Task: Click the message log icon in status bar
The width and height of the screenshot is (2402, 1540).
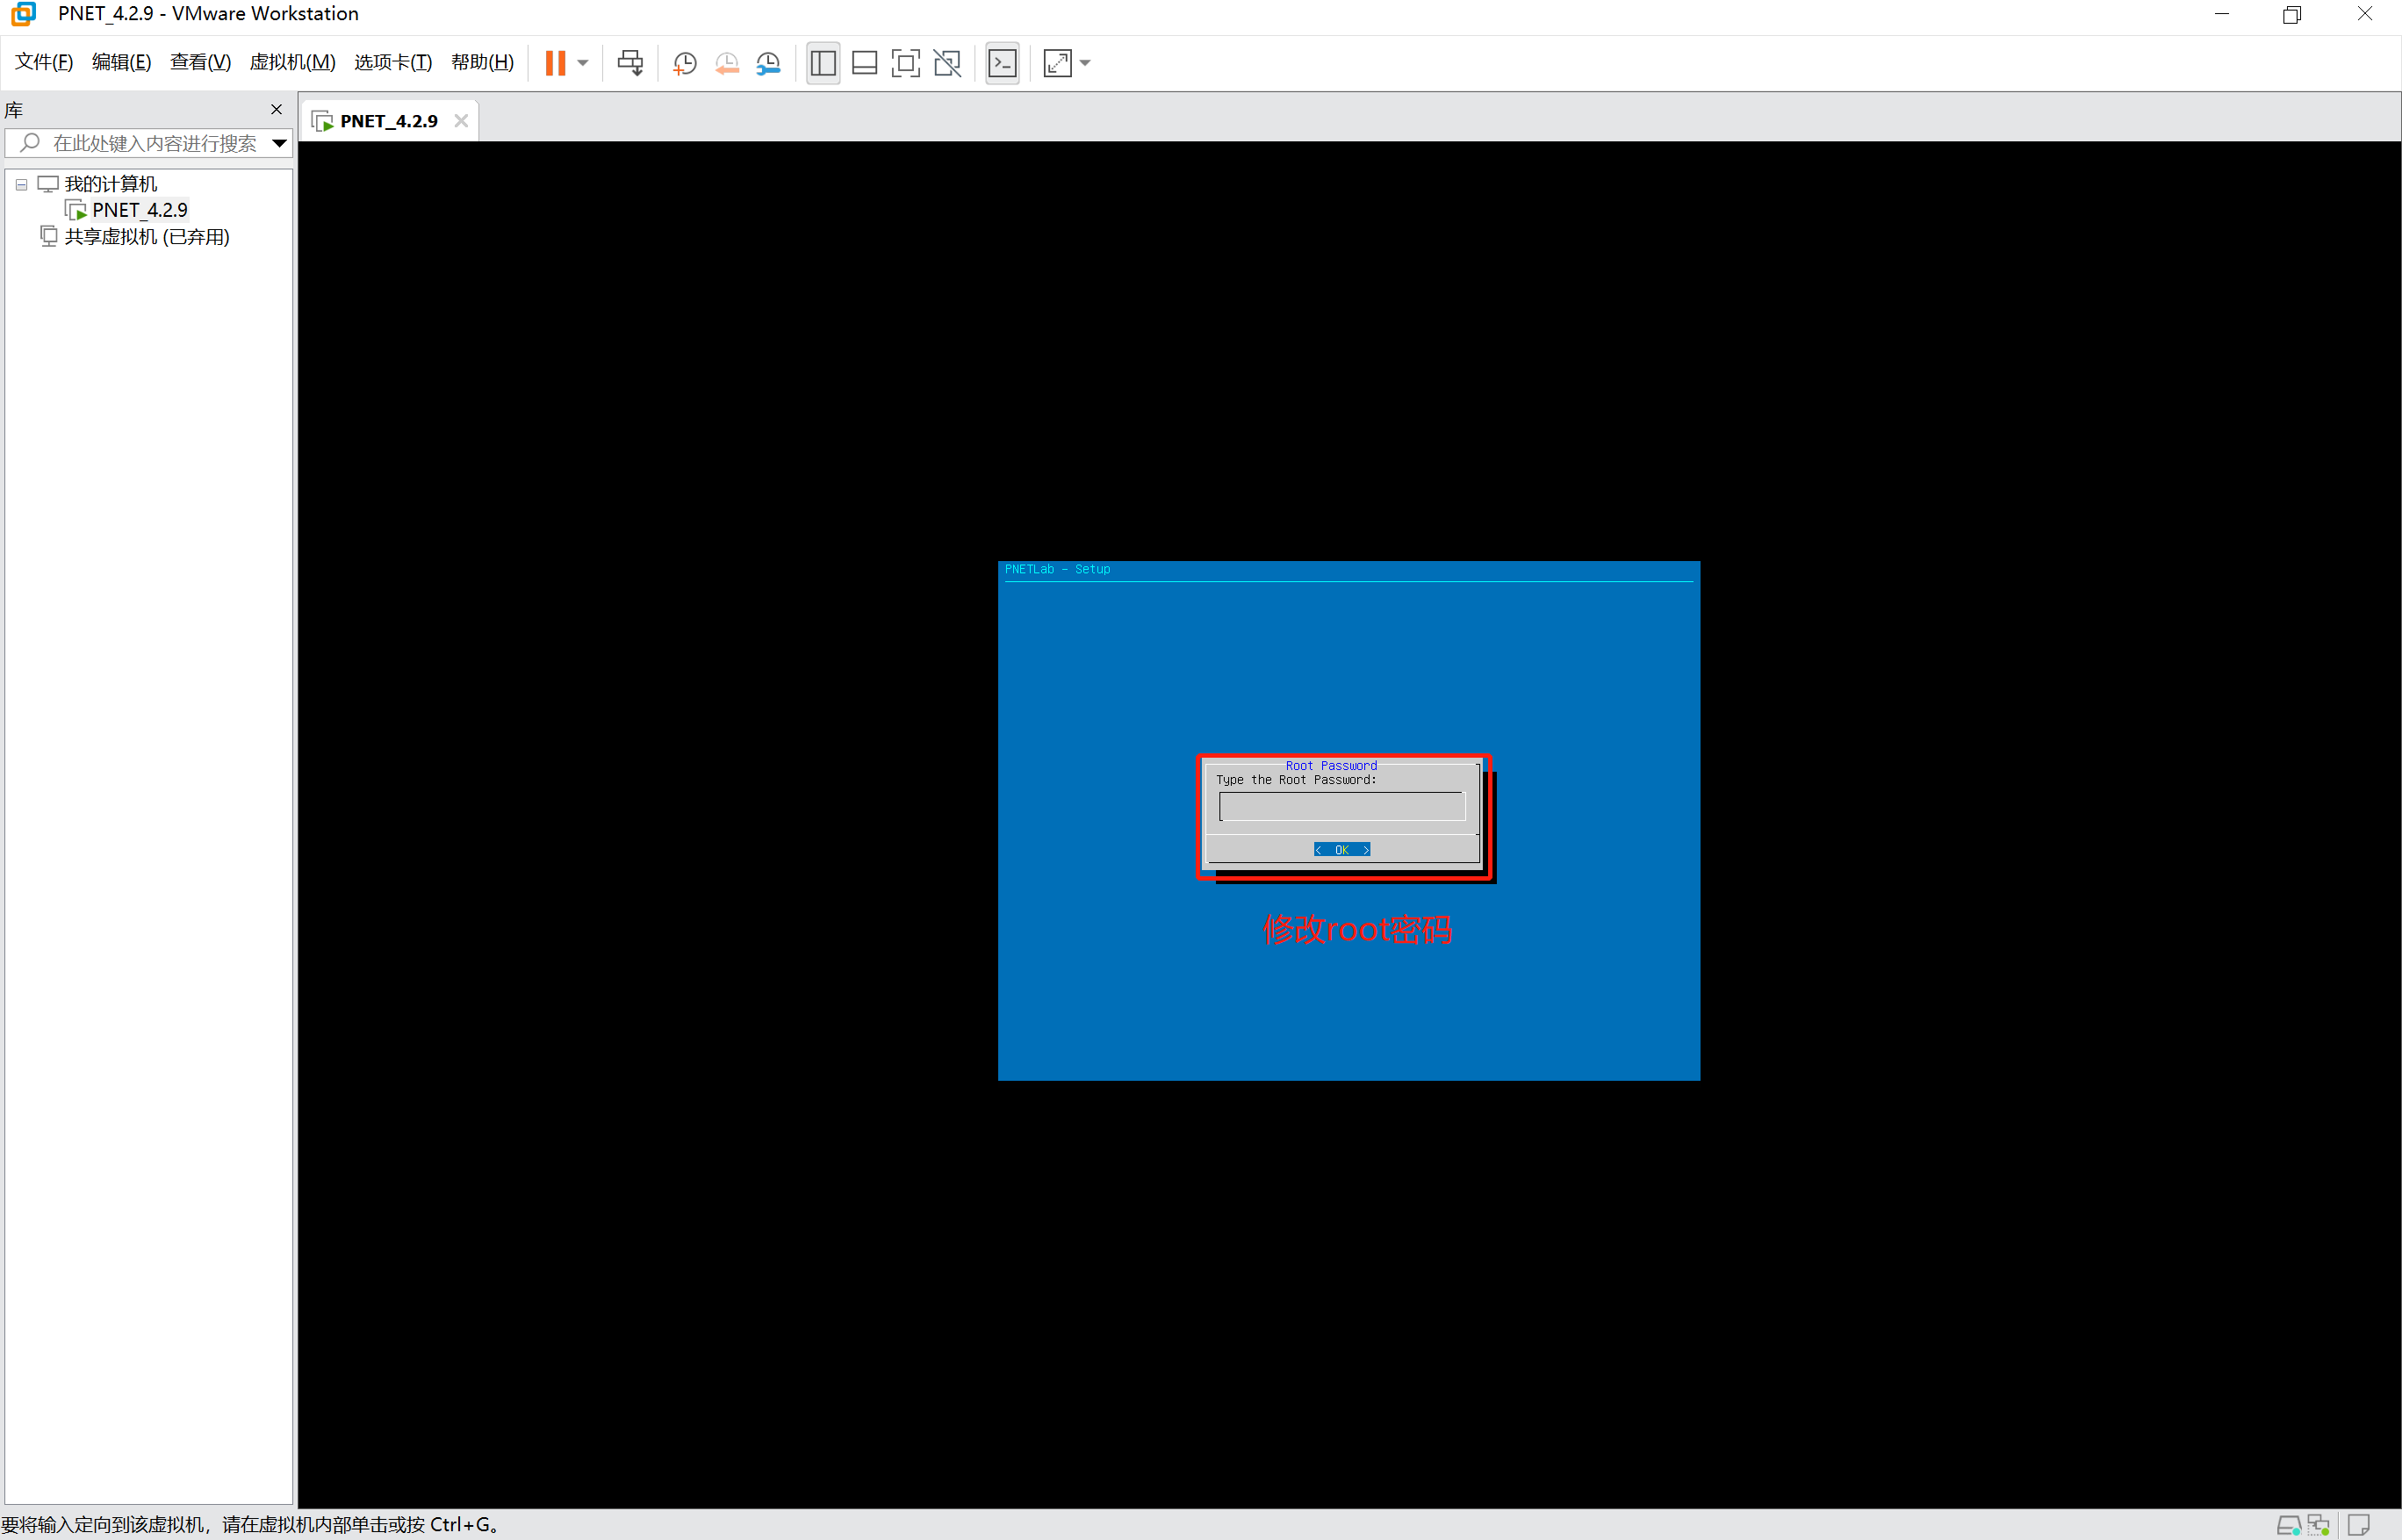Action: 2359,1525
